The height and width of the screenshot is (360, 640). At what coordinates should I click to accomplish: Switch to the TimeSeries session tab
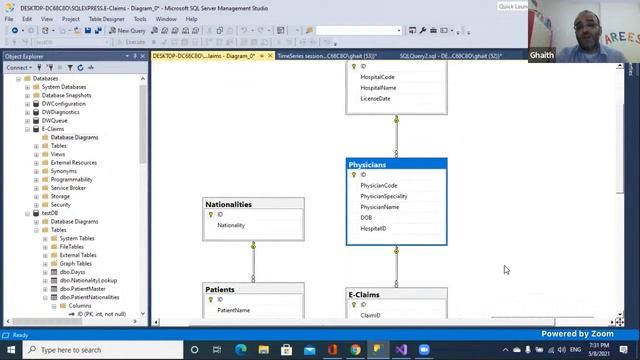(x=327, y=56)
